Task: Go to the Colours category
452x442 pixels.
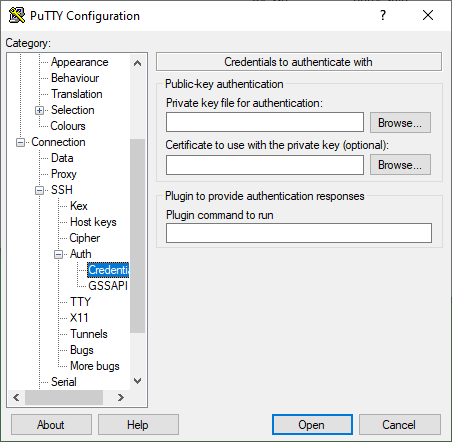Action: pos(68,126)
